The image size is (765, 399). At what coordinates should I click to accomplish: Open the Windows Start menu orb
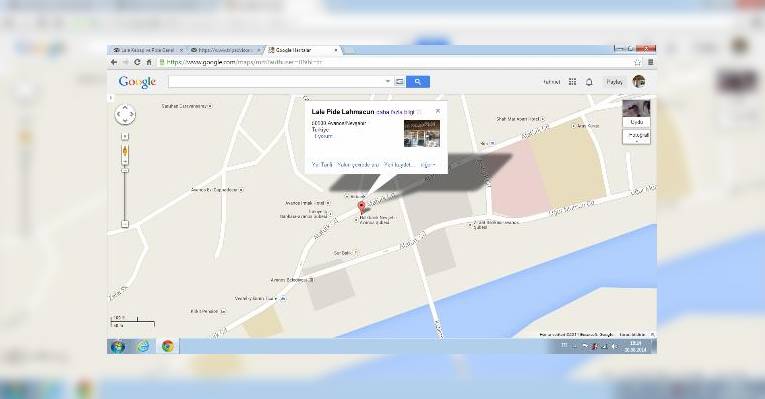[118, 346]
